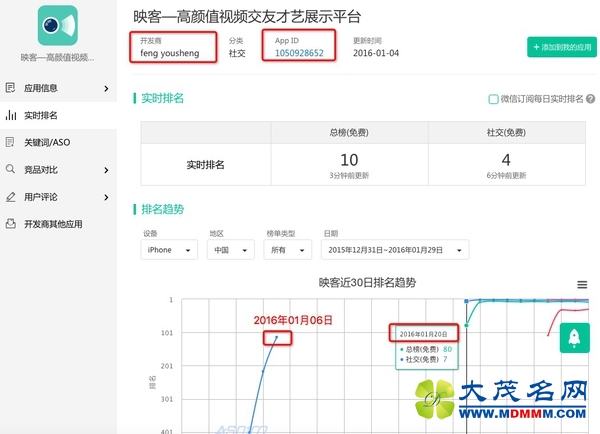This screenshot has width=600, height=434.
Task: Click the 社交(免费) column header
Action: pos(506,132)
